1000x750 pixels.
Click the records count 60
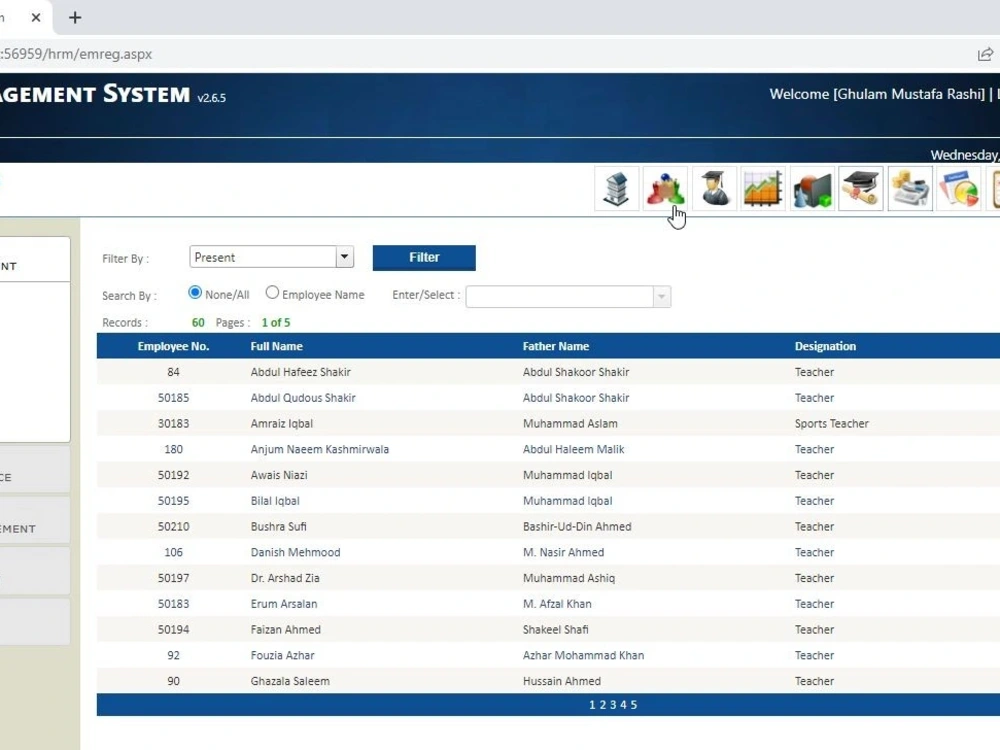click(x=198, y=323)
